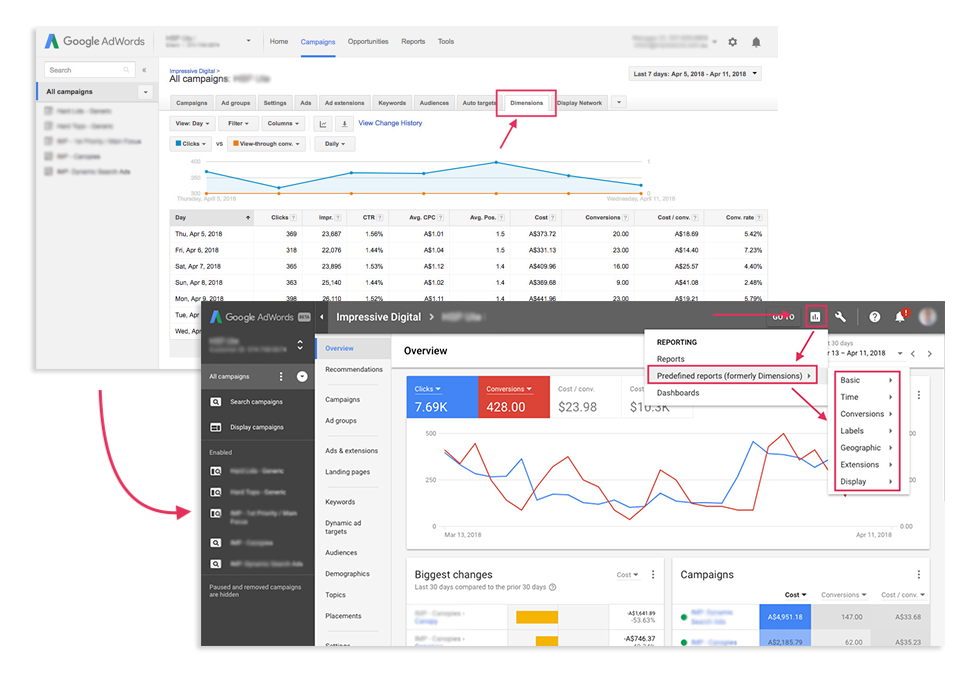Open the Clicks metric dropdown above the chart
The height and width of the screenshot is (682, 979).
(191, 144)
